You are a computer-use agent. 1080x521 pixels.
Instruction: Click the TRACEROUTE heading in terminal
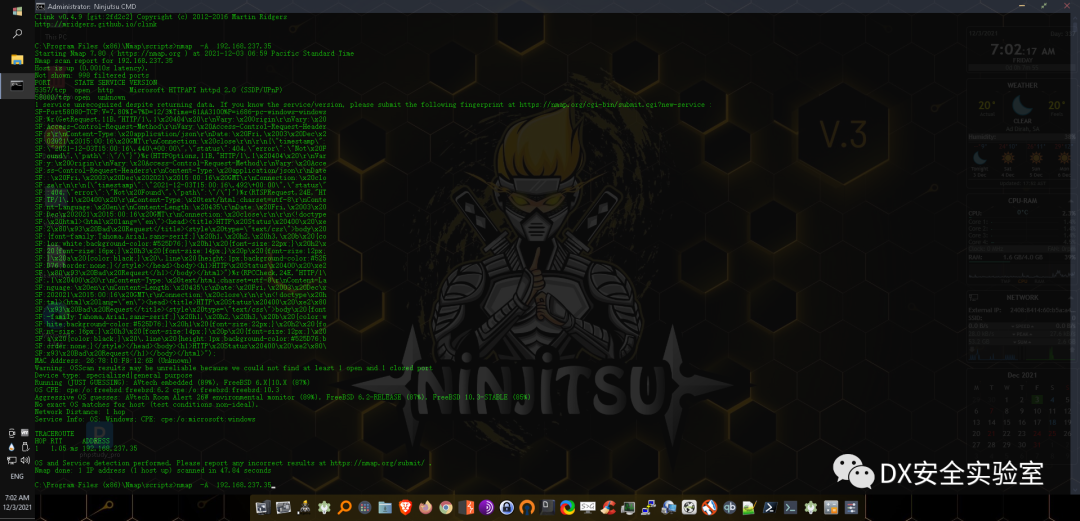pos(54,433)
